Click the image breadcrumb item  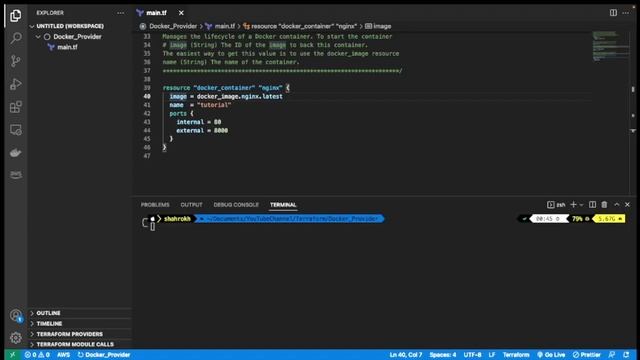(378, 26)
